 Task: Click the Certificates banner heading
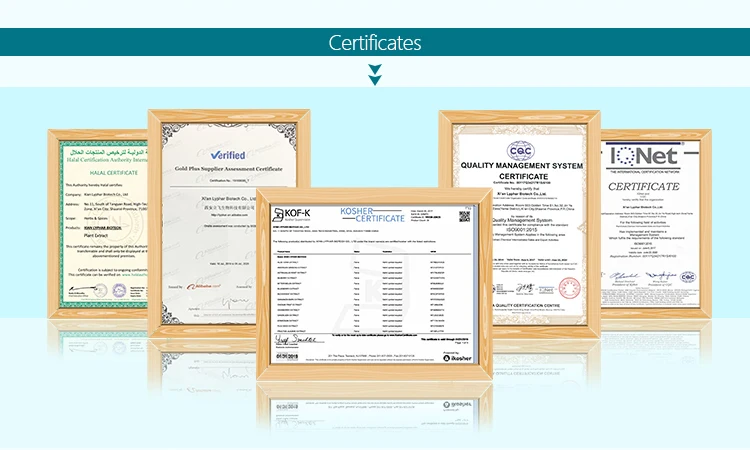[x=375, y=43]
